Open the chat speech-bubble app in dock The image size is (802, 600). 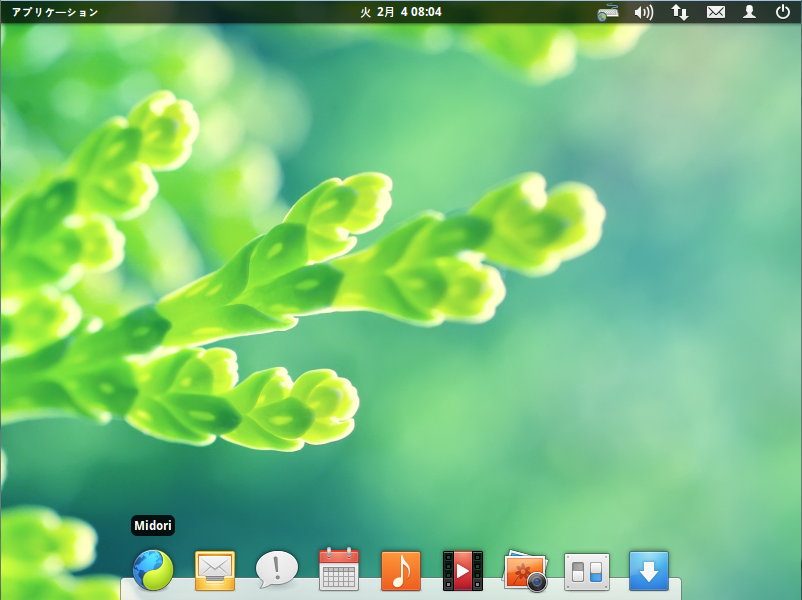coord(277,569)
